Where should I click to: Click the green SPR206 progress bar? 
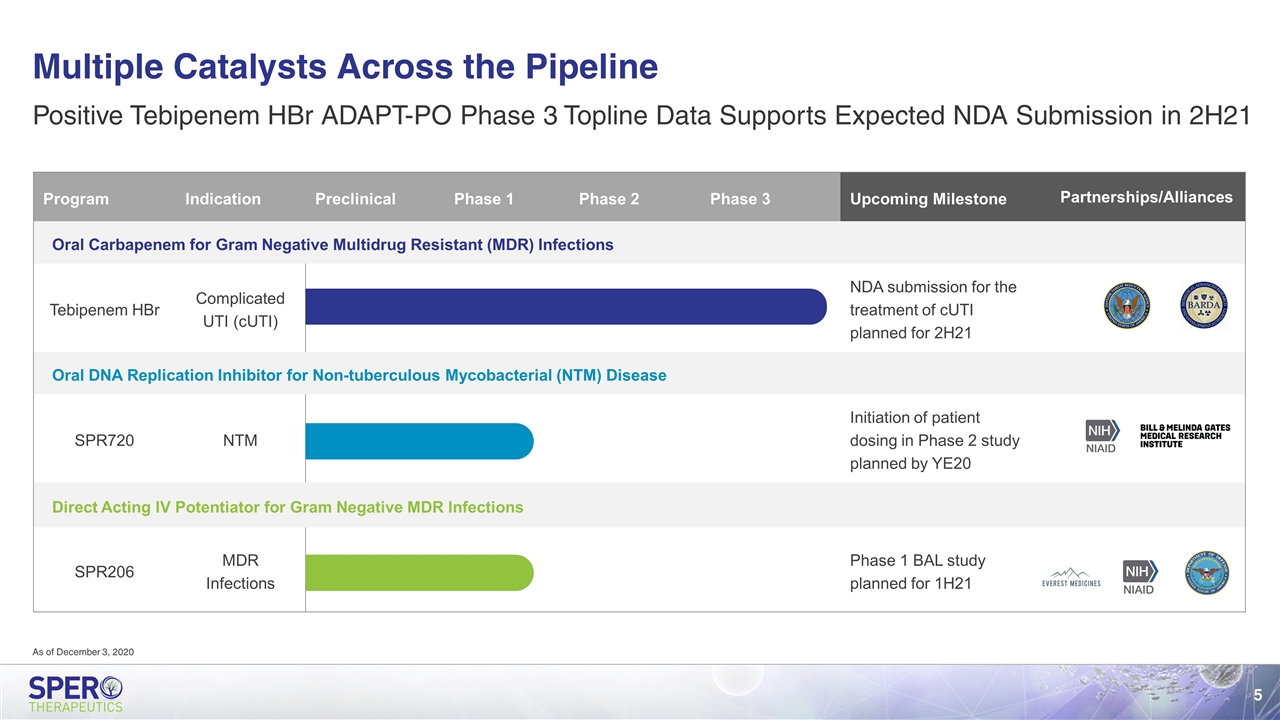pyautogui.click(x=419, y=572)
